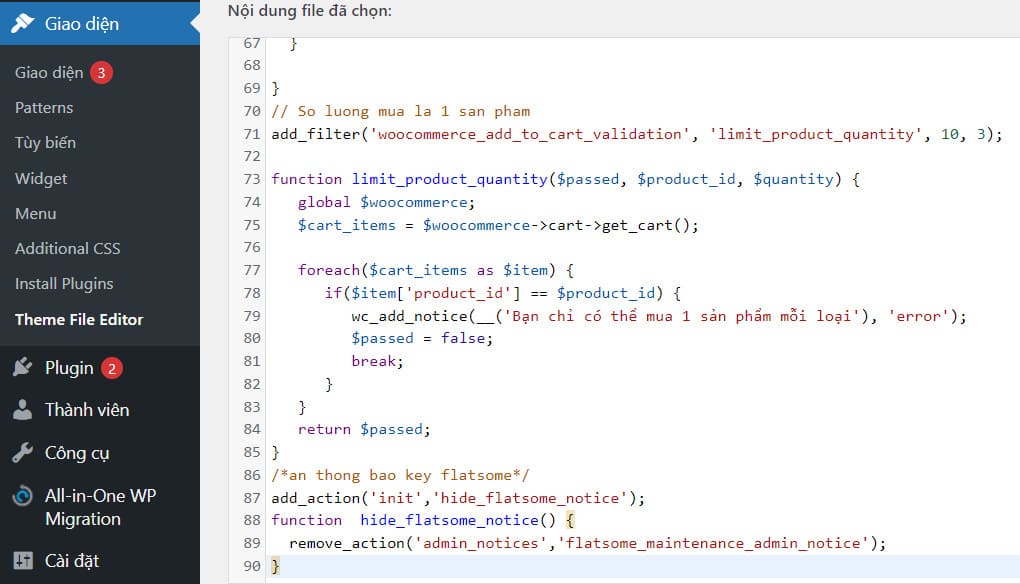1020x584 pixels.
Task: Click the Giao diện paintbrush icon
Action: 22,23
